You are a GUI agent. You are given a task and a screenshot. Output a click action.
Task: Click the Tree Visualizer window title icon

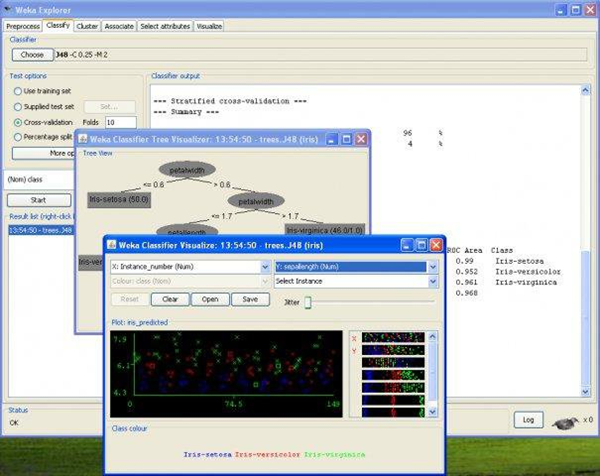[83, 139]
